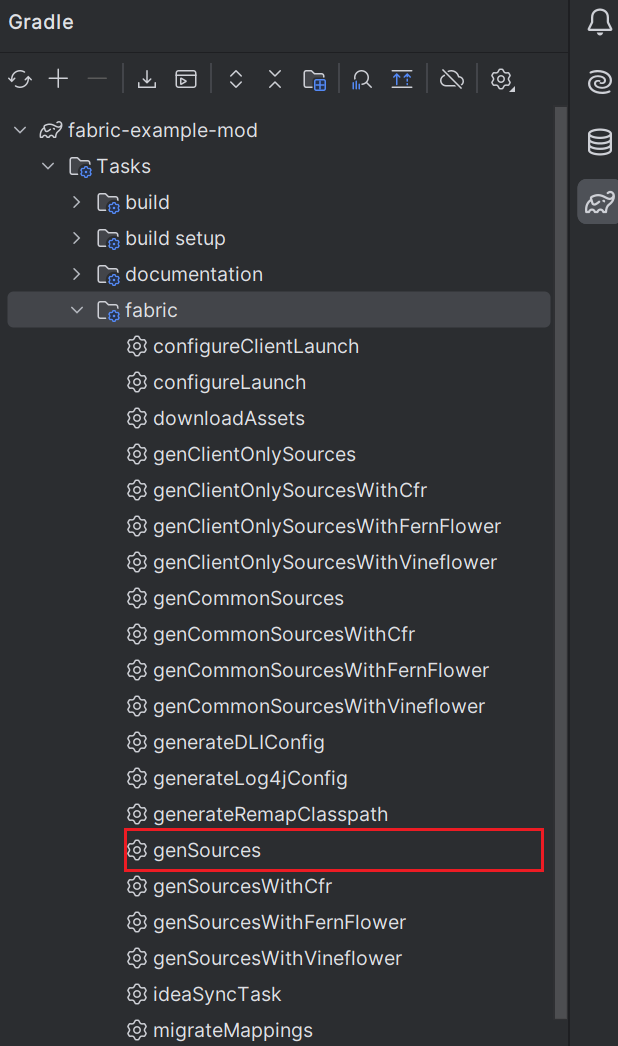Select the generateLog4jConfig task

tap(250, 778)
